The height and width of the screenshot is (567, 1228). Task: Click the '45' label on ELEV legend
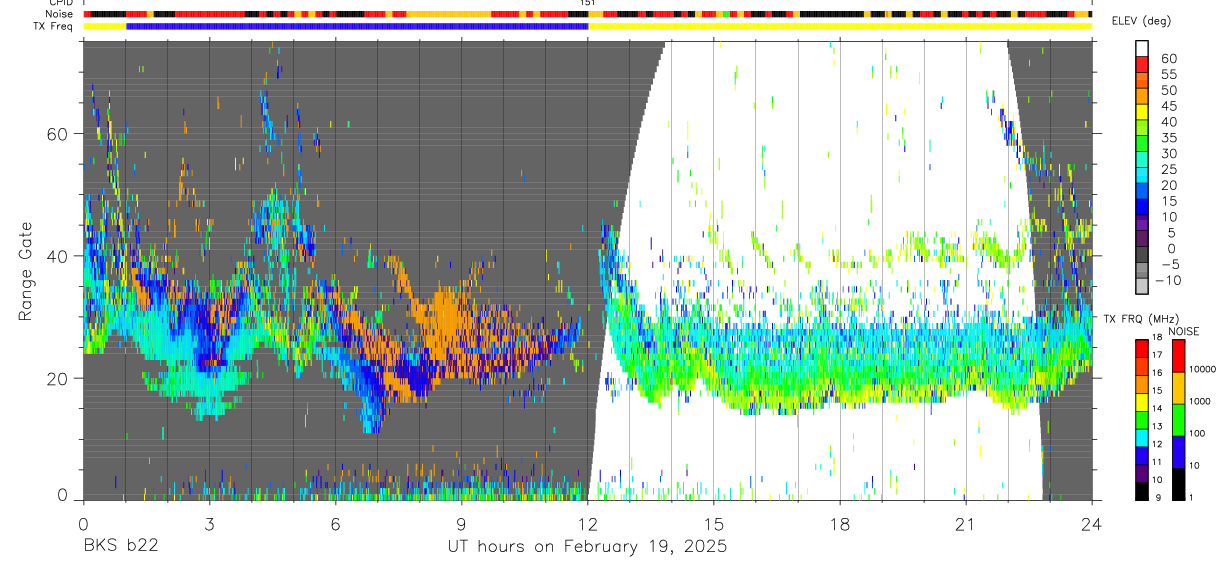click(1169, 106)
